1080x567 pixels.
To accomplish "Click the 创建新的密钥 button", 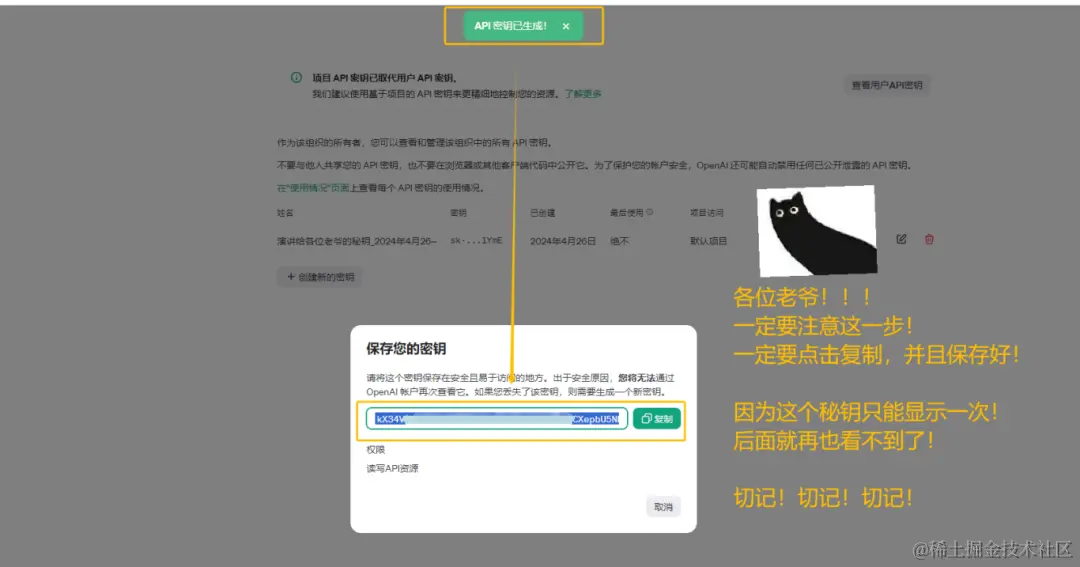I will point(320,277).
